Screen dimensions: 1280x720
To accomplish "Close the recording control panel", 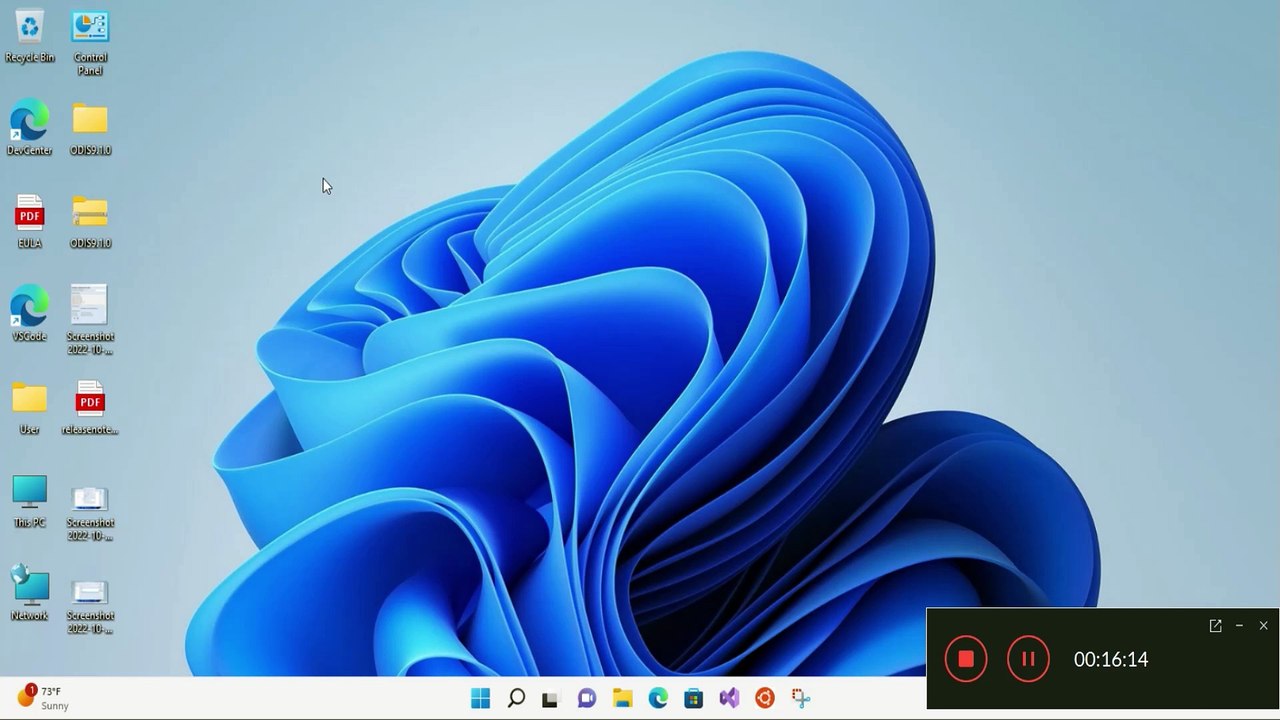I will 1264,626.
